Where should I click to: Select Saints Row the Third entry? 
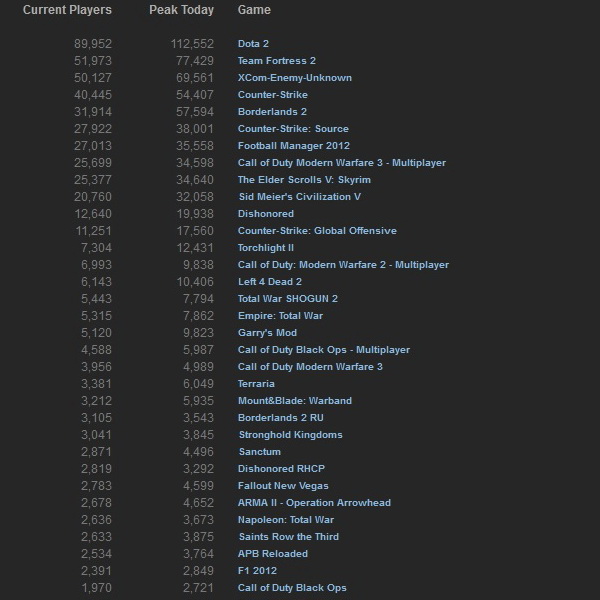[288, 537]
